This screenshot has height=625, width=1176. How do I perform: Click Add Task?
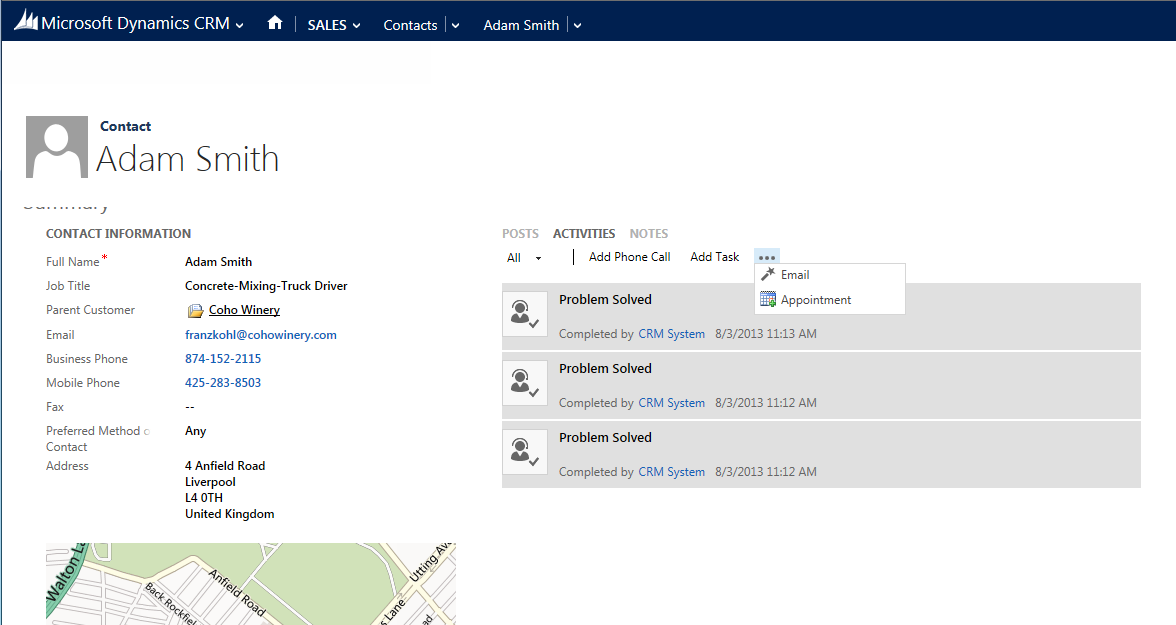click(x=715, y=257)
